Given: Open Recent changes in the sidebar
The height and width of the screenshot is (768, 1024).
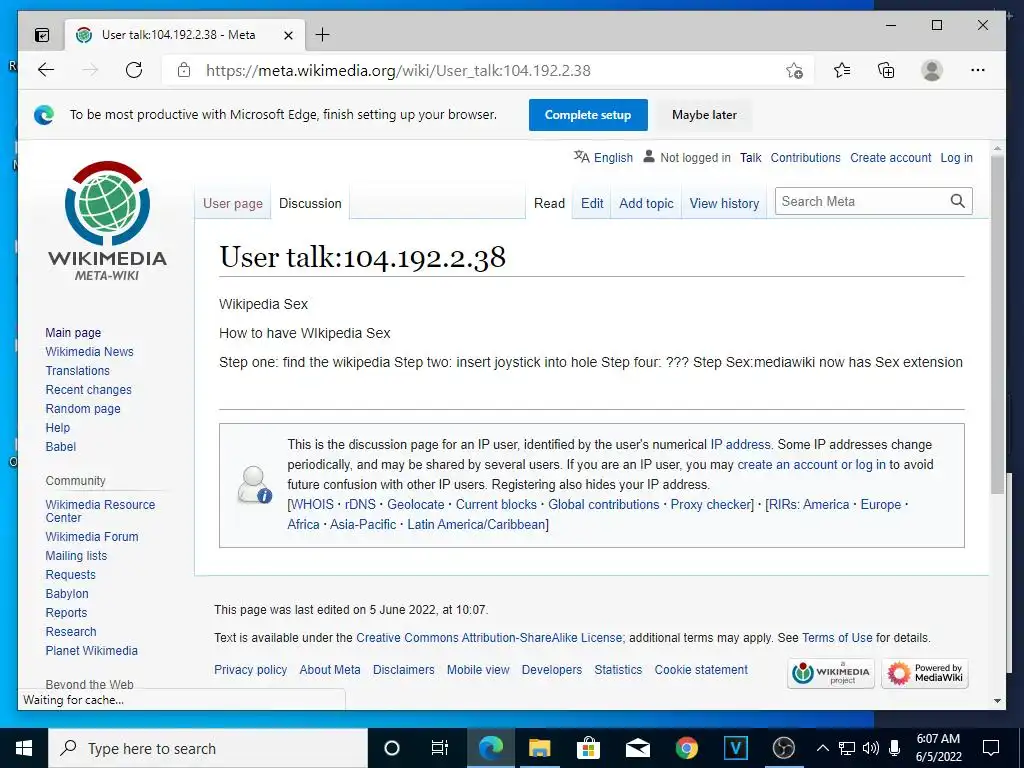Looking at the screenshot, I should [x=88, y=389].
